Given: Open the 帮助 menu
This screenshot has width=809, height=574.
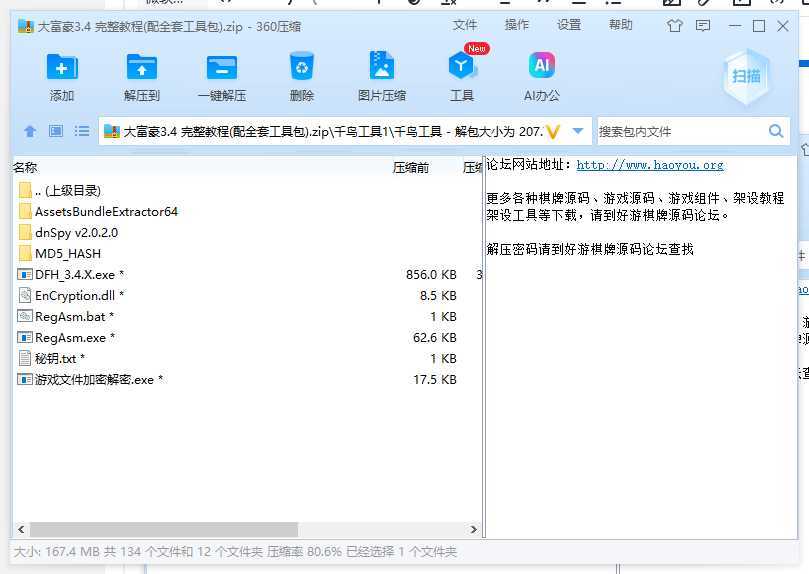Looking at the screenshot, I should (x=621, y=25).
